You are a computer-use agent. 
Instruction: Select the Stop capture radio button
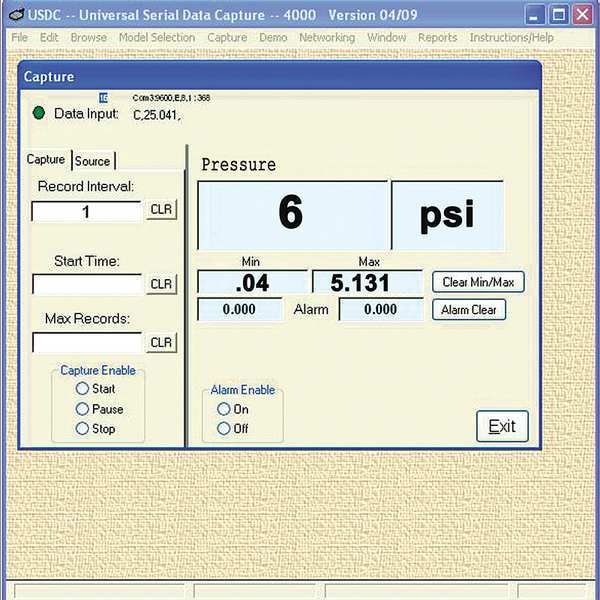click(x=83, y=429)
